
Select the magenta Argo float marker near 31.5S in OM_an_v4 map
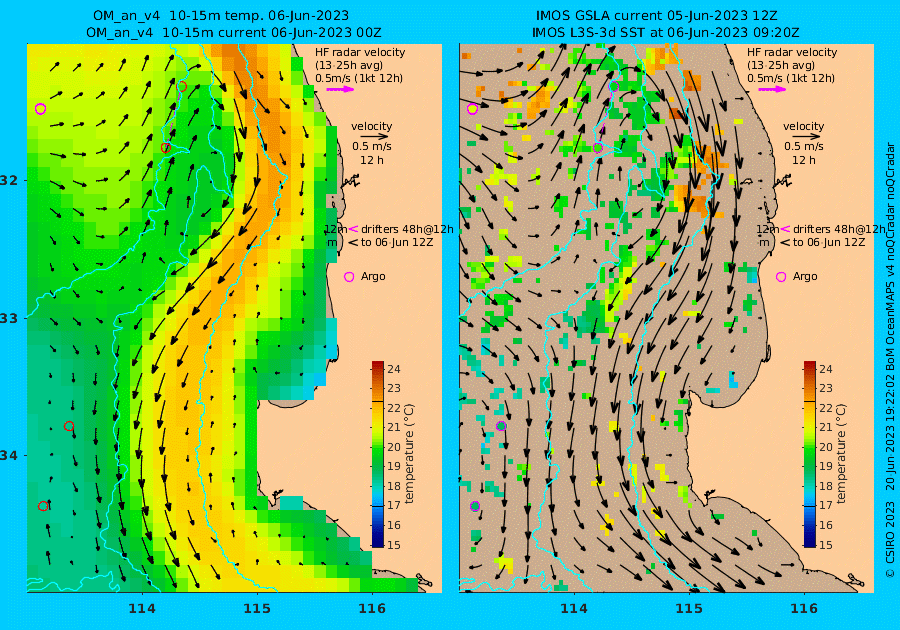tap(40, 108)
